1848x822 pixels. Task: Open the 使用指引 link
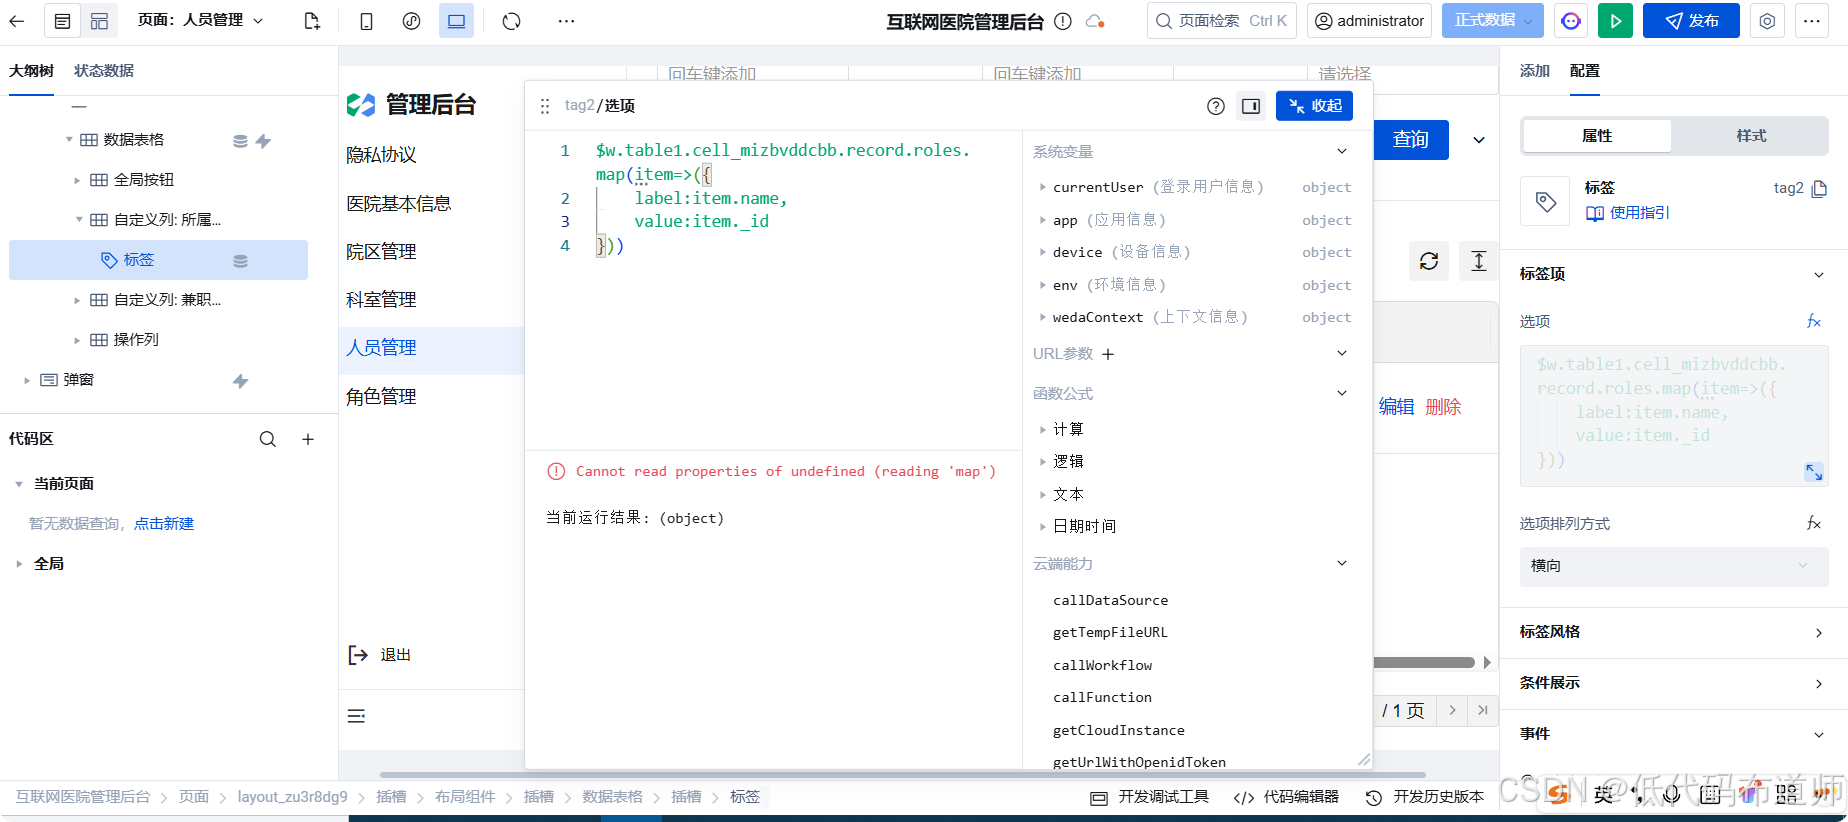pos(1628,213)
